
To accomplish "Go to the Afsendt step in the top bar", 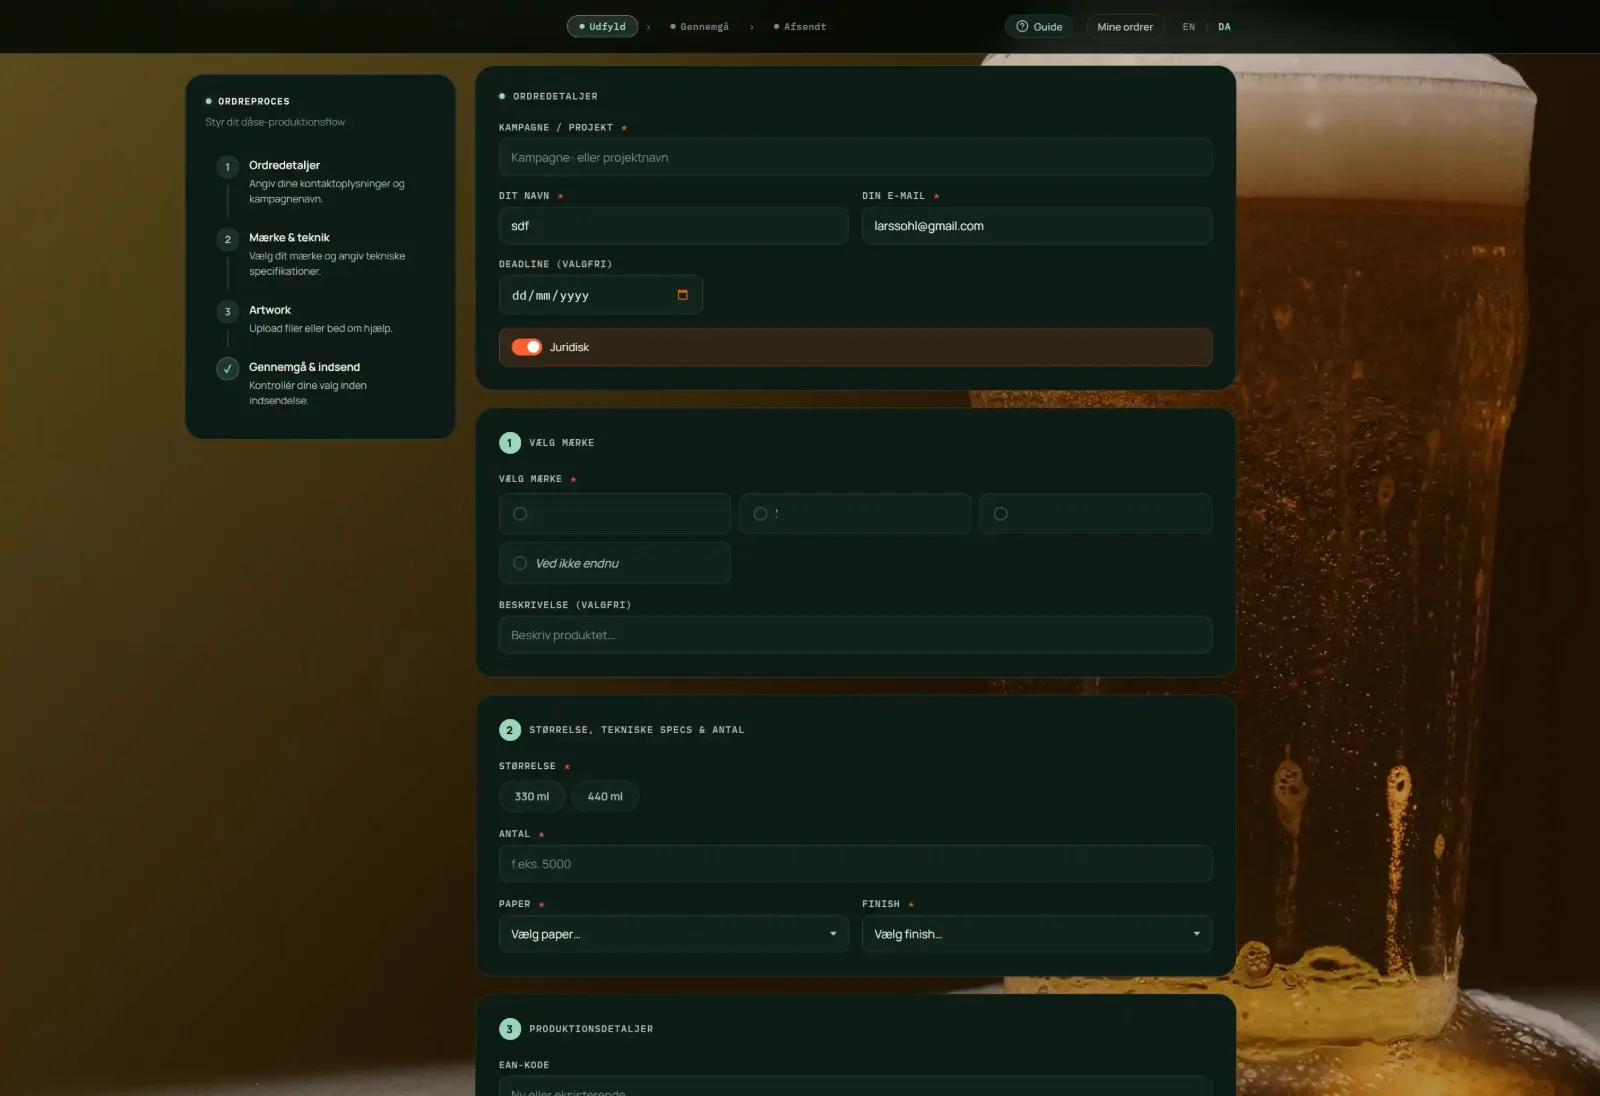I will [800, 27].
